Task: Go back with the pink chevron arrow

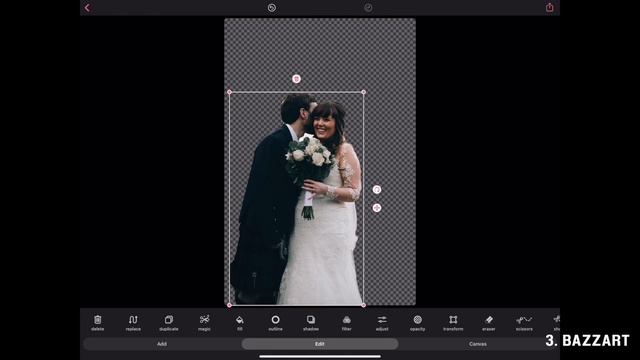Action: pos(87,8)
